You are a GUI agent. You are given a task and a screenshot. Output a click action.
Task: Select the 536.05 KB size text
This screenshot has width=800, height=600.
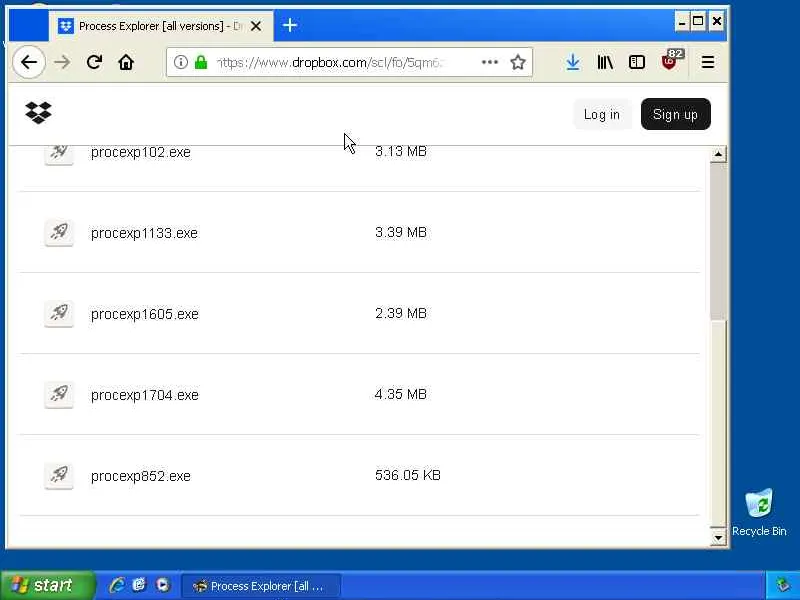coord(408,475)
